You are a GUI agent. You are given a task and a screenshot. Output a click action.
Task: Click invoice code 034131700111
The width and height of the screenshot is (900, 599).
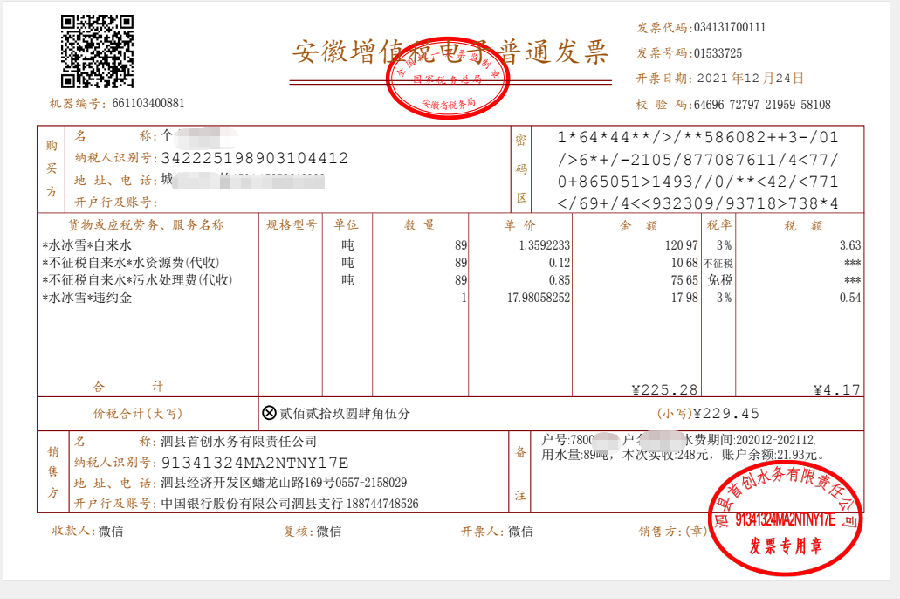(730, 27)
